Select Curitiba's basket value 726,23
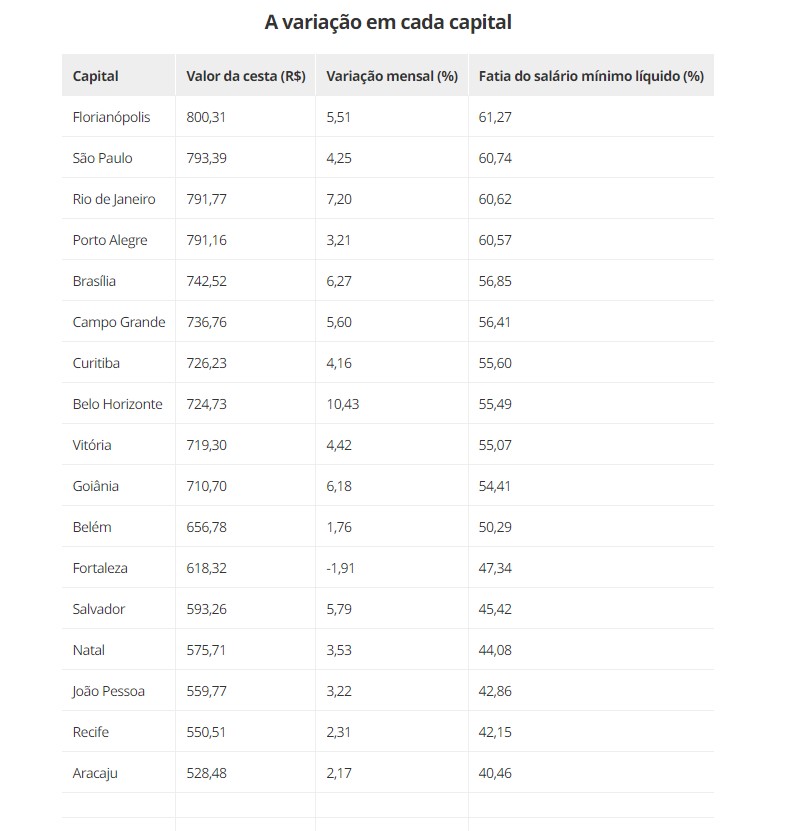The image size is (799, 831). pyautogui.click(x=207, y=363)
